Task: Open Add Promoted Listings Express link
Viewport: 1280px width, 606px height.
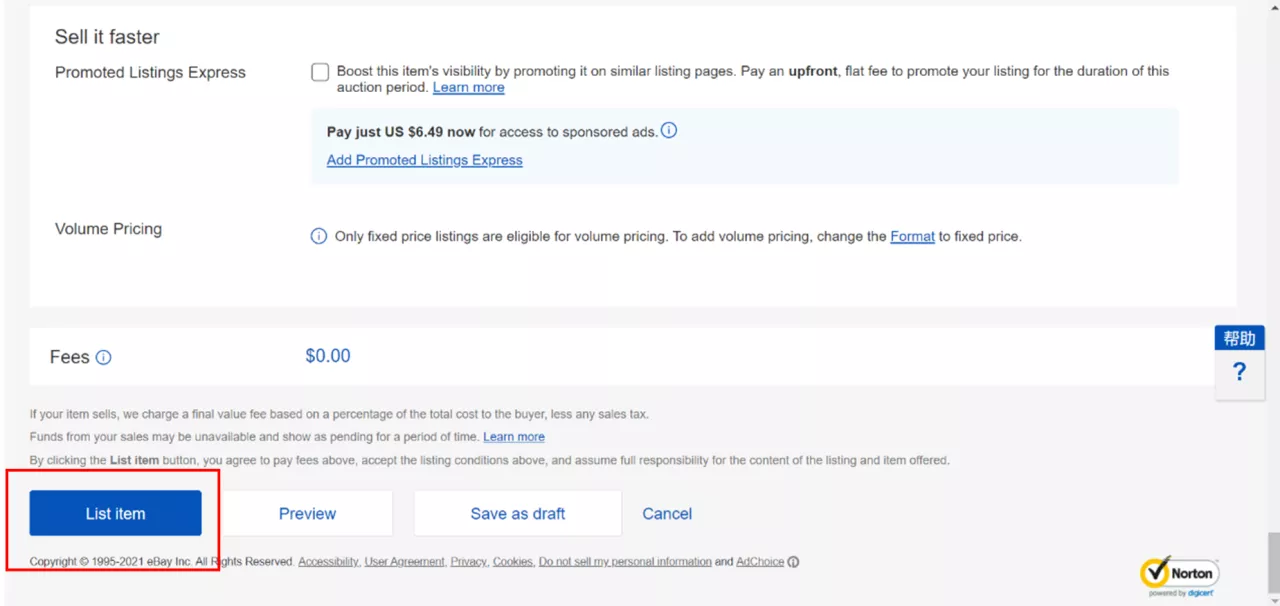Action: coord(424,160)
